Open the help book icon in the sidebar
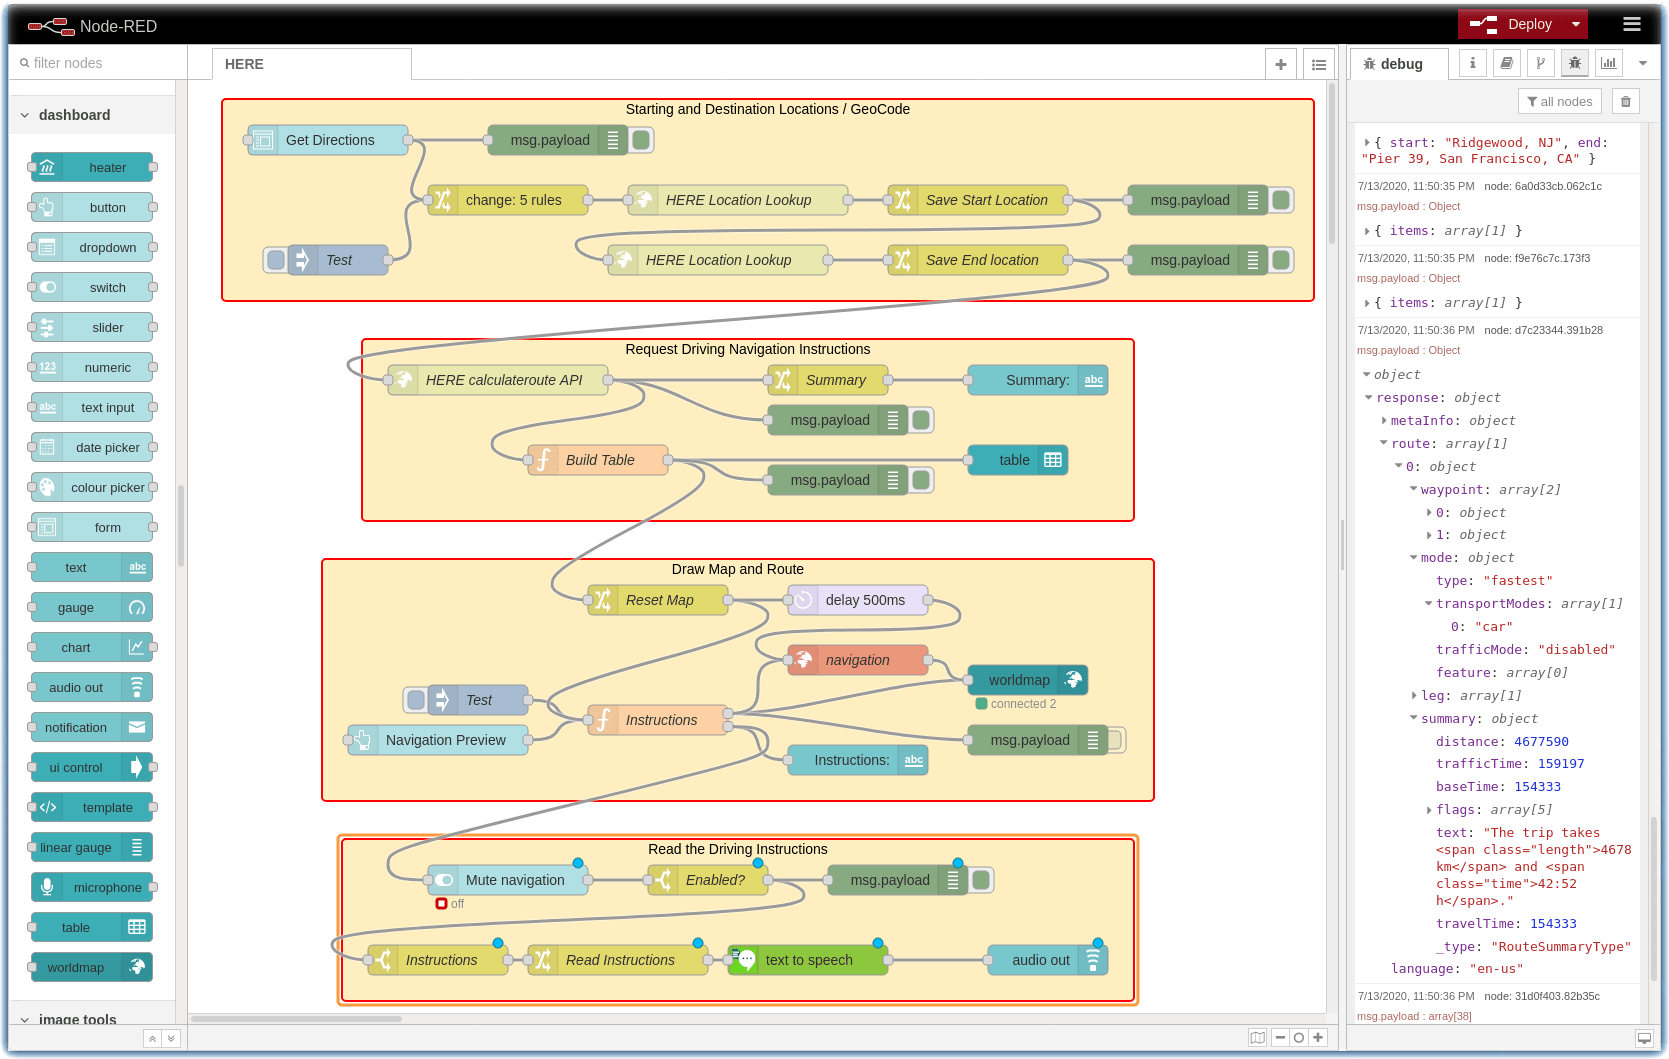Image resolution: width=1669 pixels, height=1059 pixels. coord(1507,62)
